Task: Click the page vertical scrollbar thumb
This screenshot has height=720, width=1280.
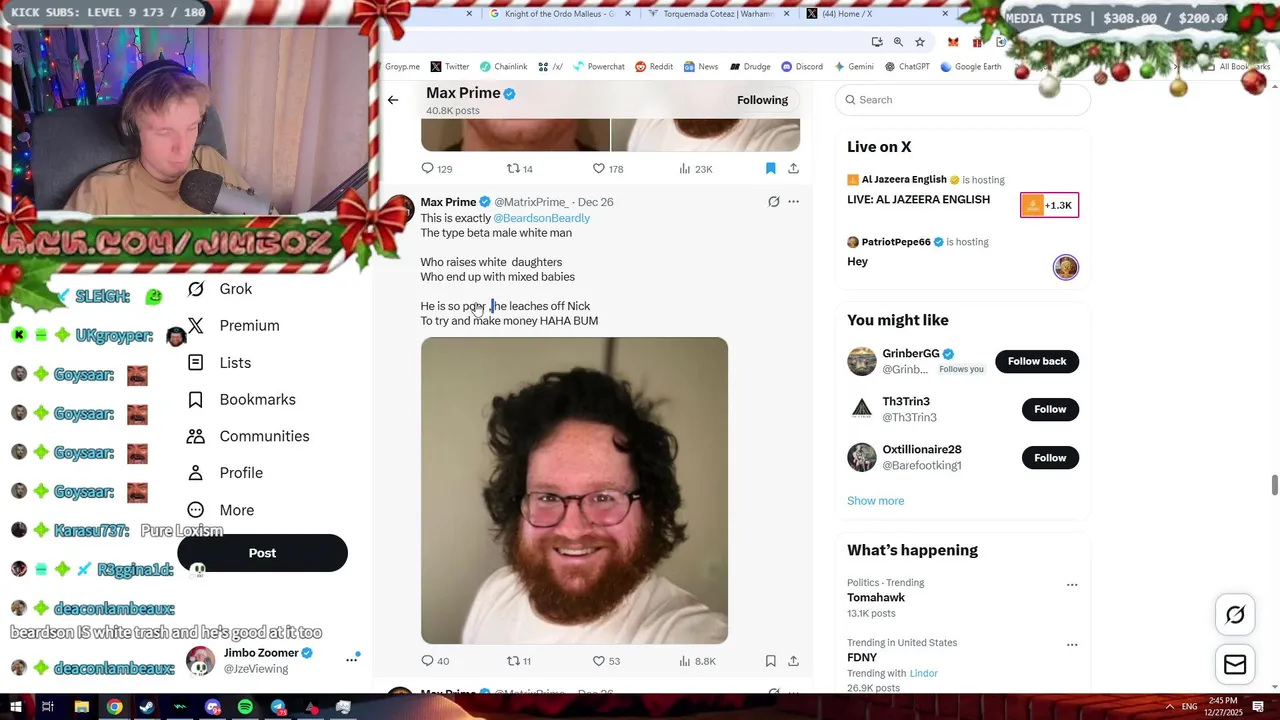Action: click(1274, 485)
